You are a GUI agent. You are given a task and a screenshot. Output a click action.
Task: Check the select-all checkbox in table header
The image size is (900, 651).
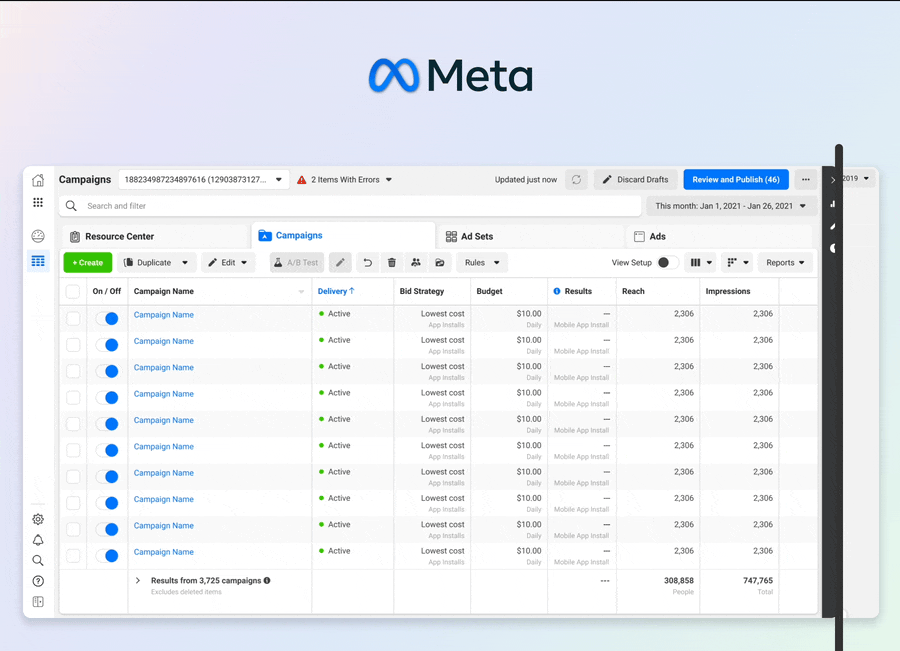73,291
